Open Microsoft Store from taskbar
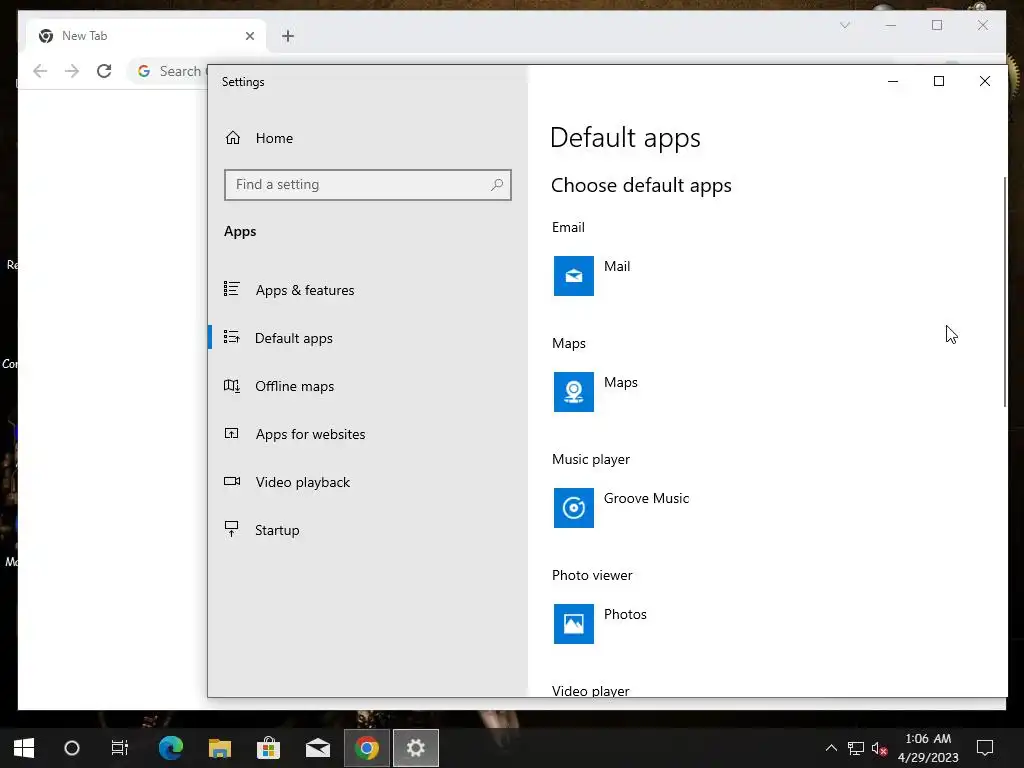The image size is (1024, 768). pyautogui.click(x=268, y=748)
